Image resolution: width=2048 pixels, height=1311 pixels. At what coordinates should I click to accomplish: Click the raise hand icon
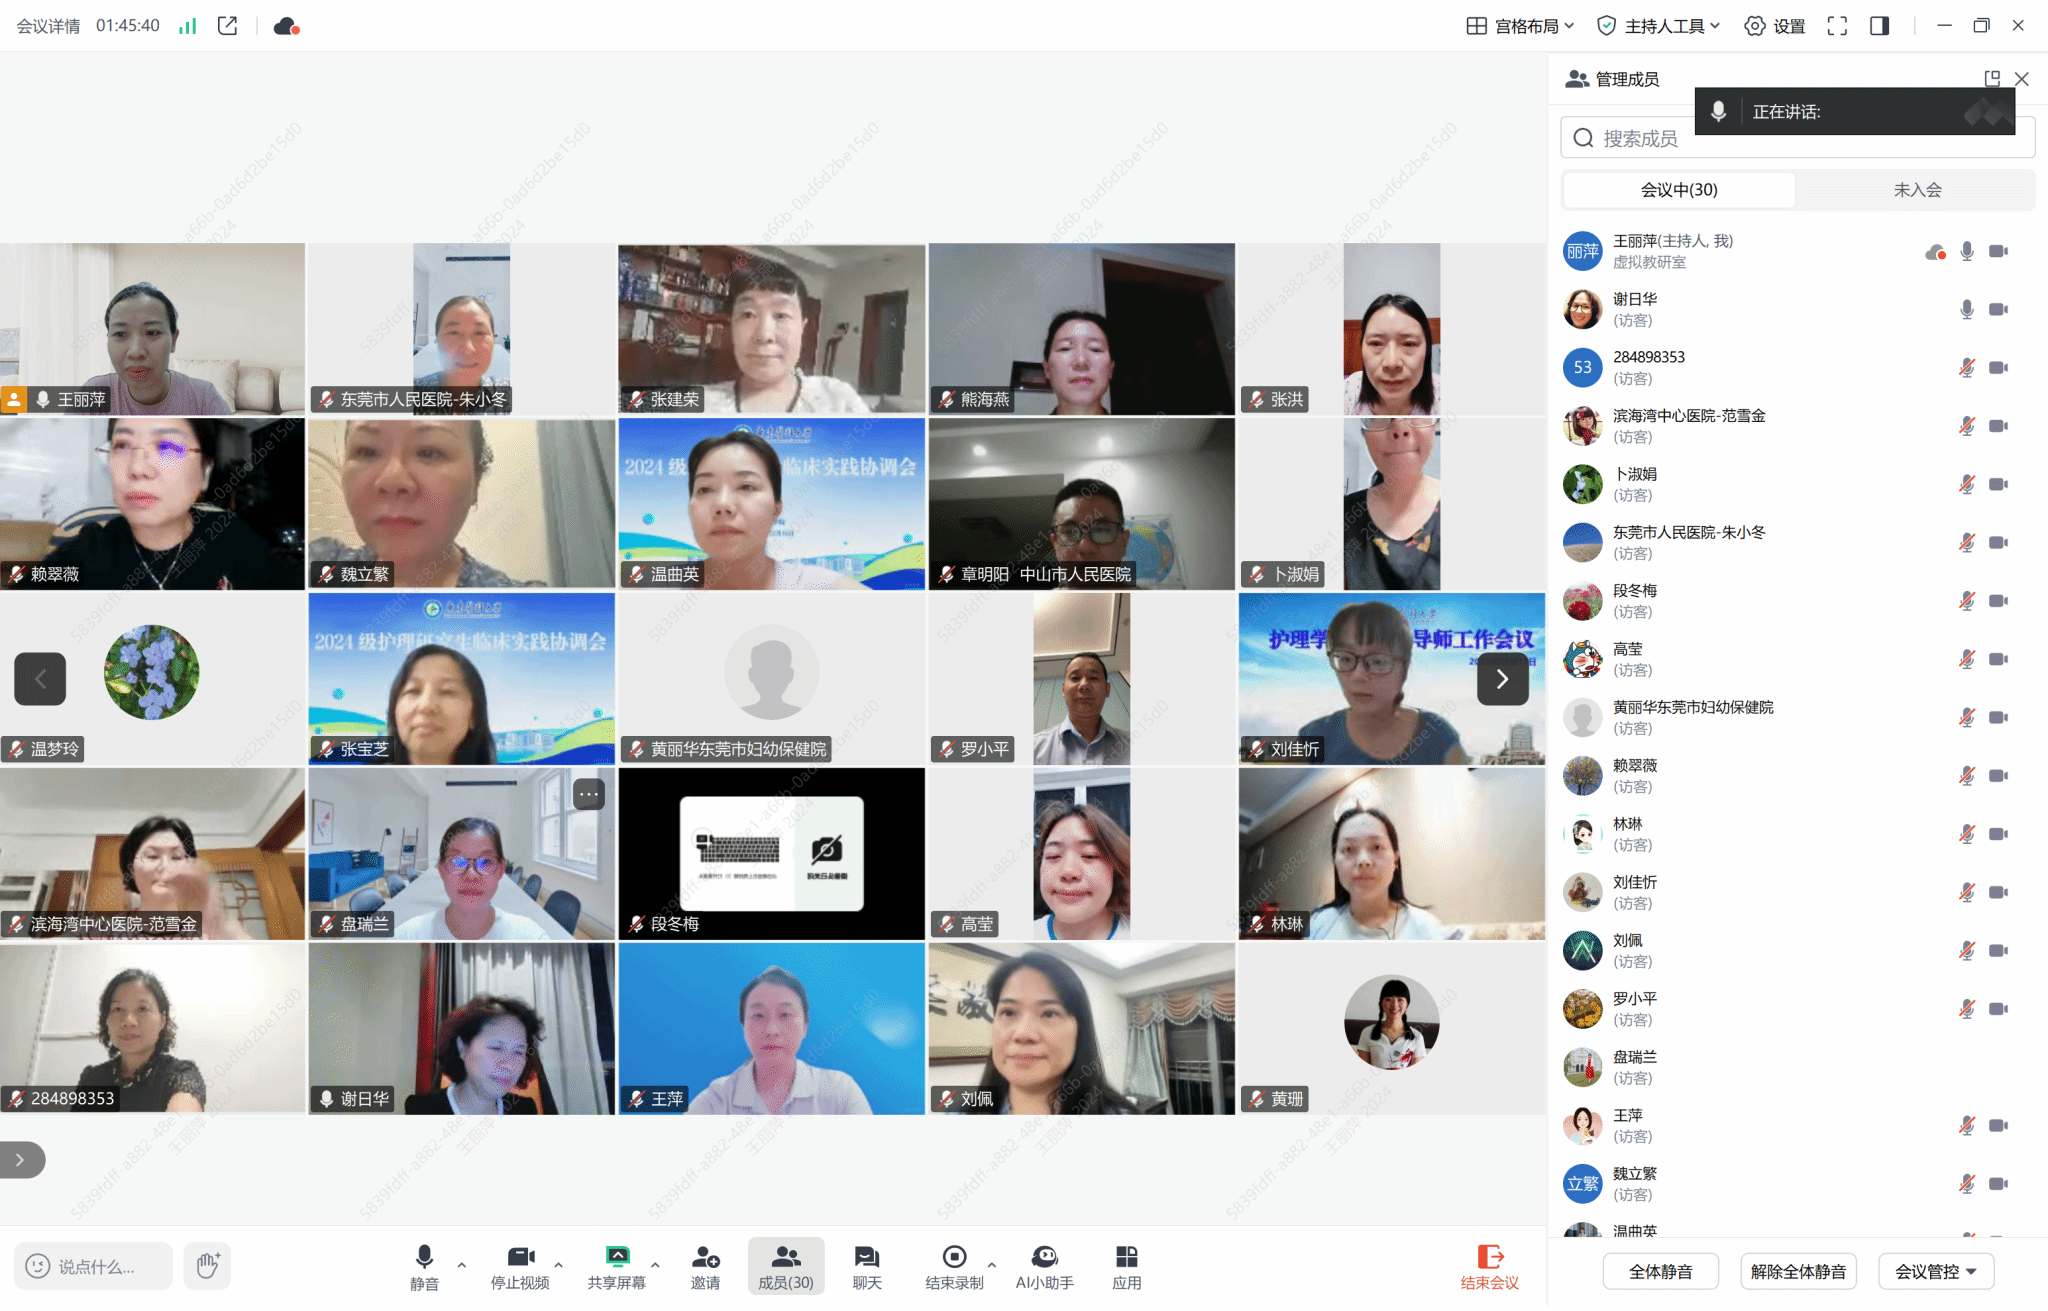pos(208,1266)
